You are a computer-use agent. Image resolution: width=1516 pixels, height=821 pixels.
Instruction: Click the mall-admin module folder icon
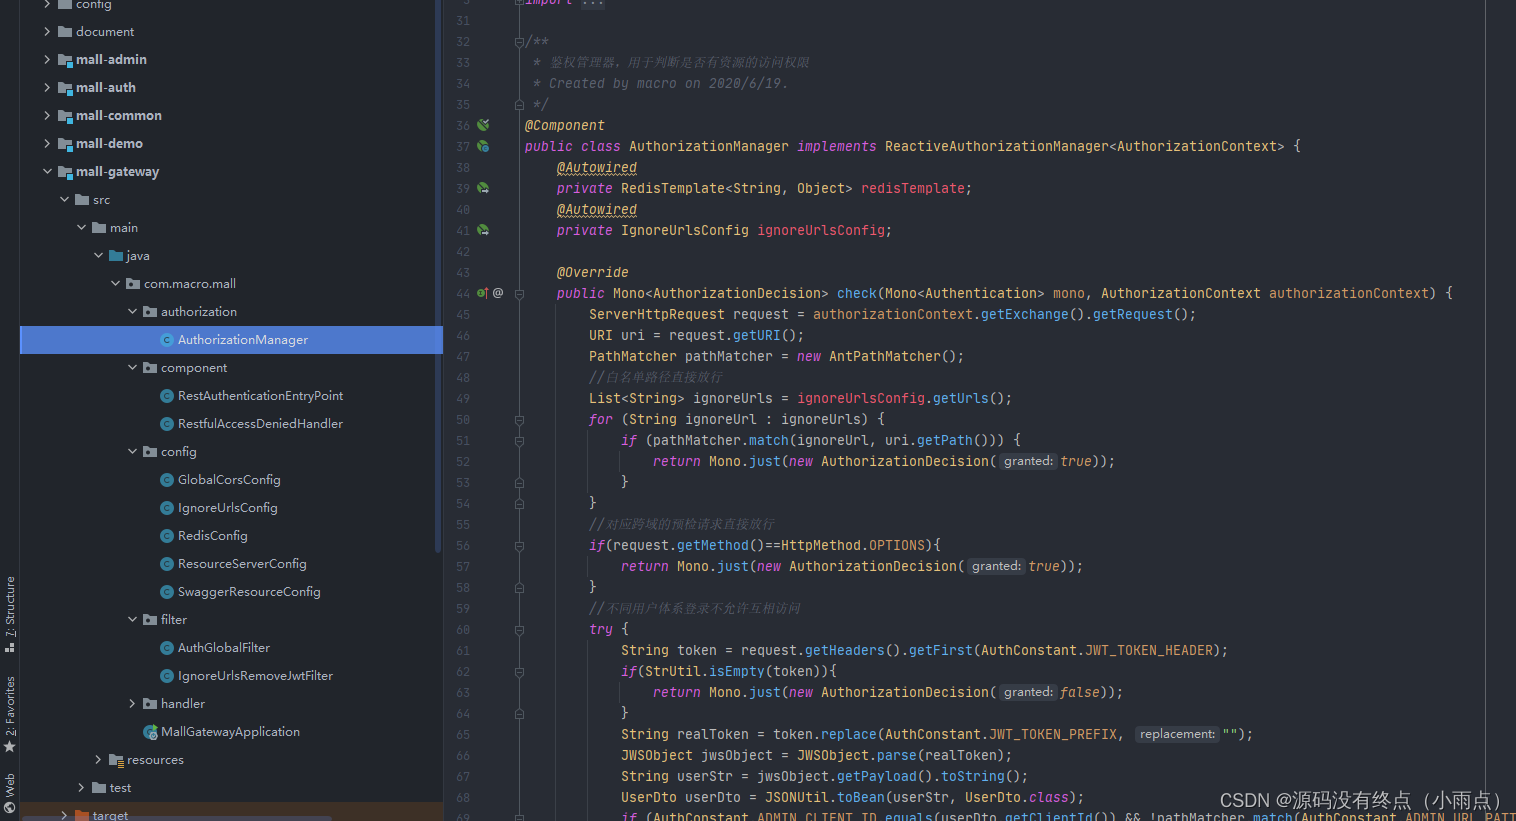pyautogui.click(x=65, y=60)
